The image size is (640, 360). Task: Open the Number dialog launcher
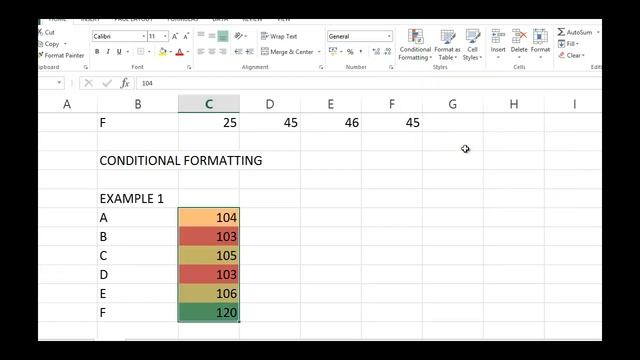pyautogui.click(x=391, y=67)
